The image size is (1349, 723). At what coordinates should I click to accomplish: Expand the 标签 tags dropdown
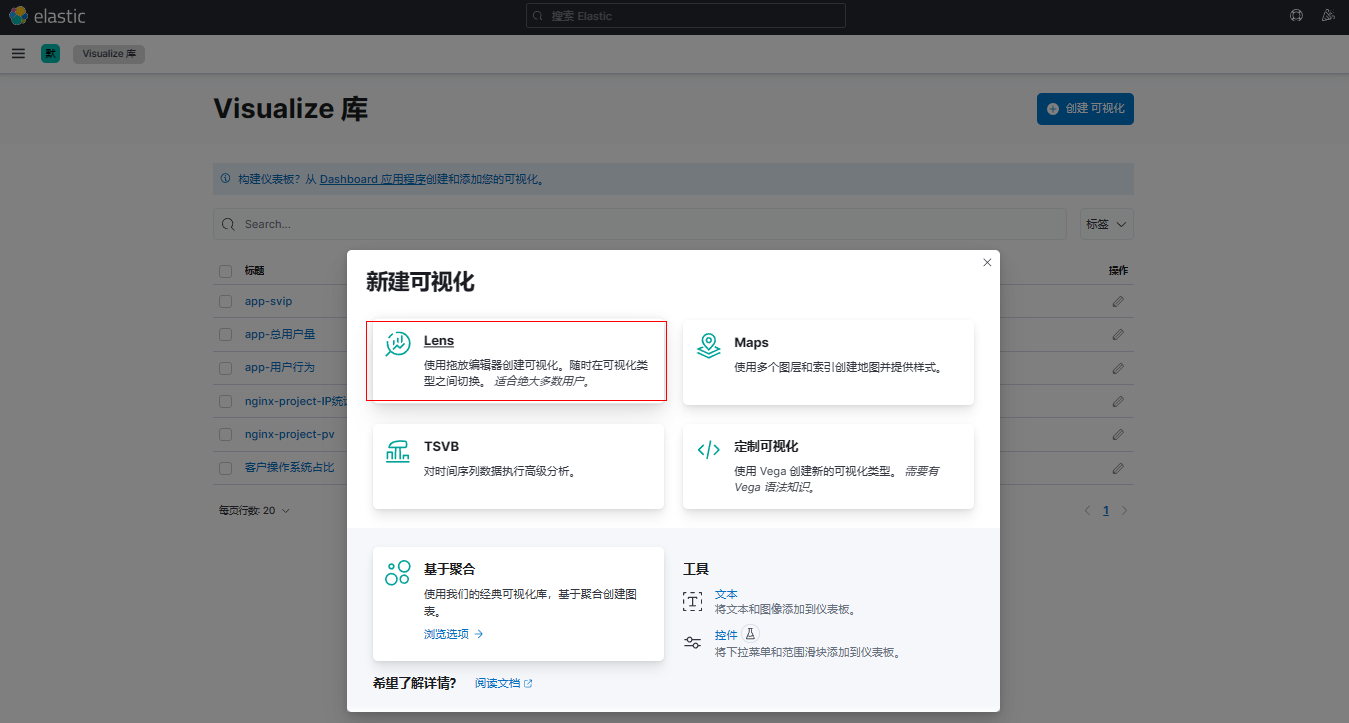tap(1106, 224)
